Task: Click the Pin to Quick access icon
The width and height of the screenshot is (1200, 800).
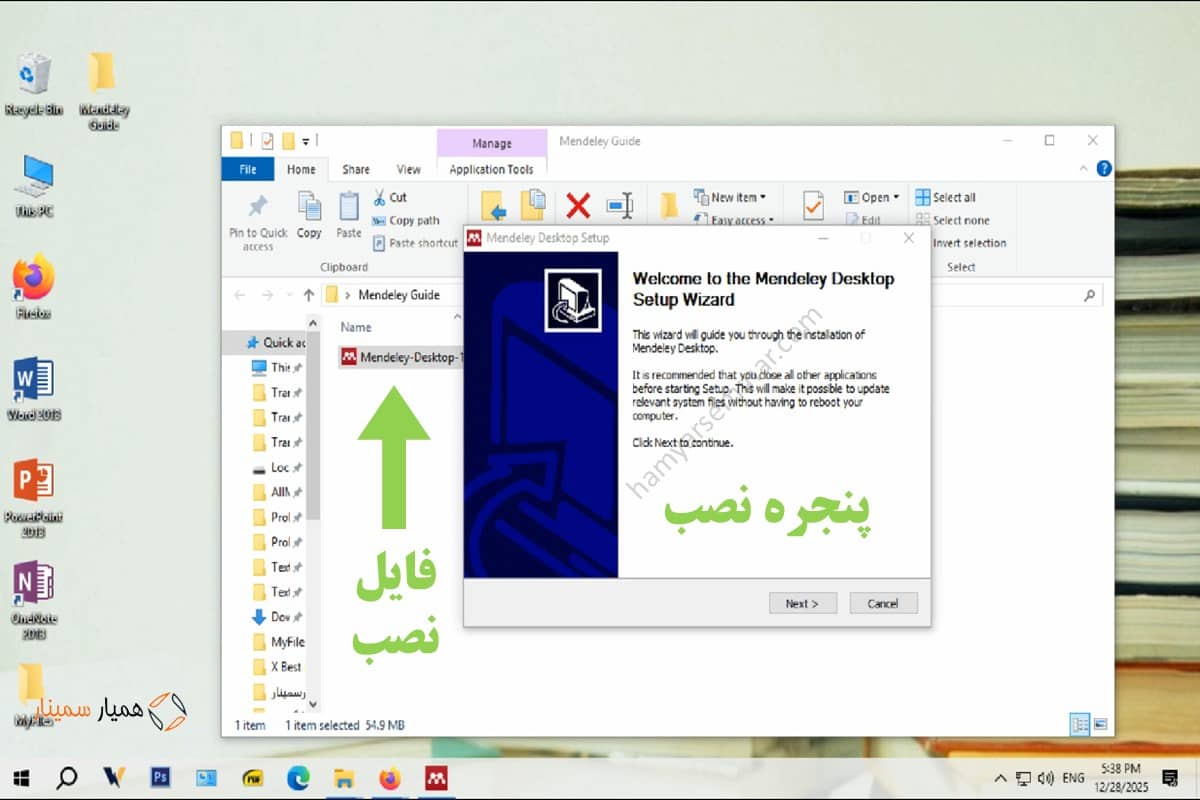Action: 257,206
